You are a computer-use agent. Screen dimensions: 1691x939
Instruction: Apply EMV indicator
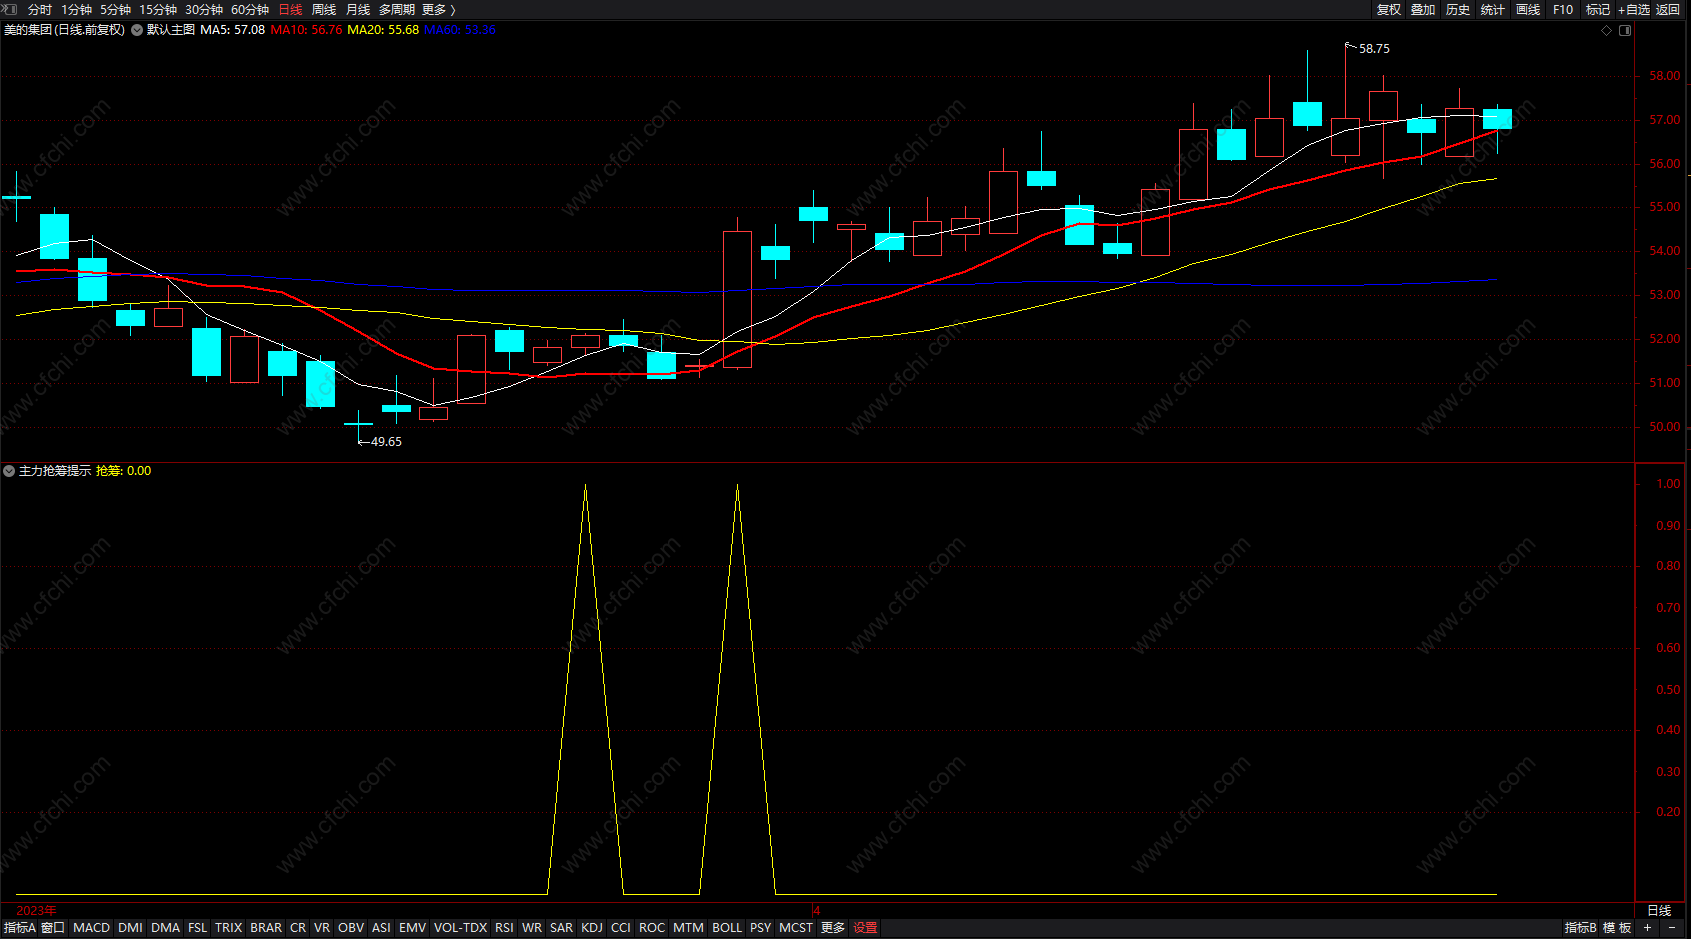tap(412, 928)
